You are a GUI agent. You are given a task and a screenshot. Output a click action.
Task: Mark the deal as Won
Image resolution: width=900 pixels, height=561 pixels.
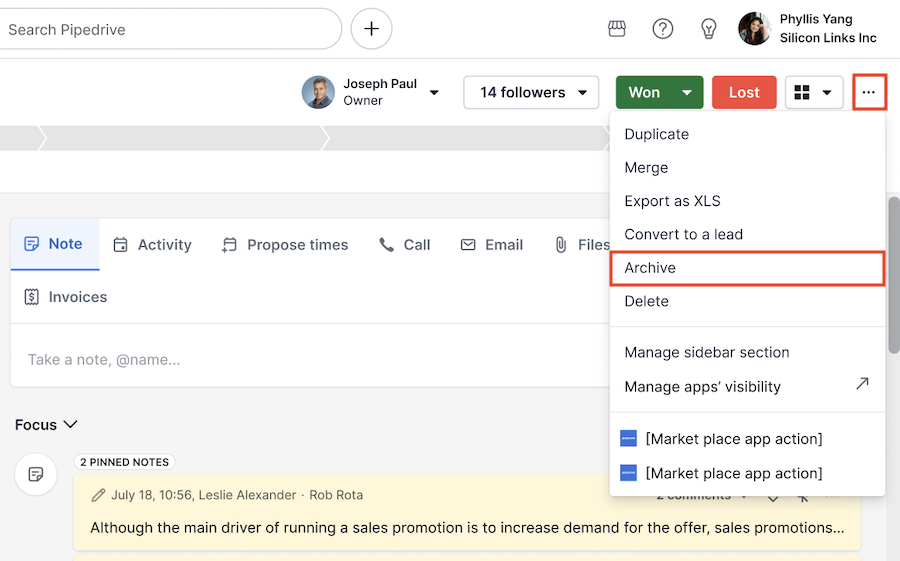(x=644, y=92)
